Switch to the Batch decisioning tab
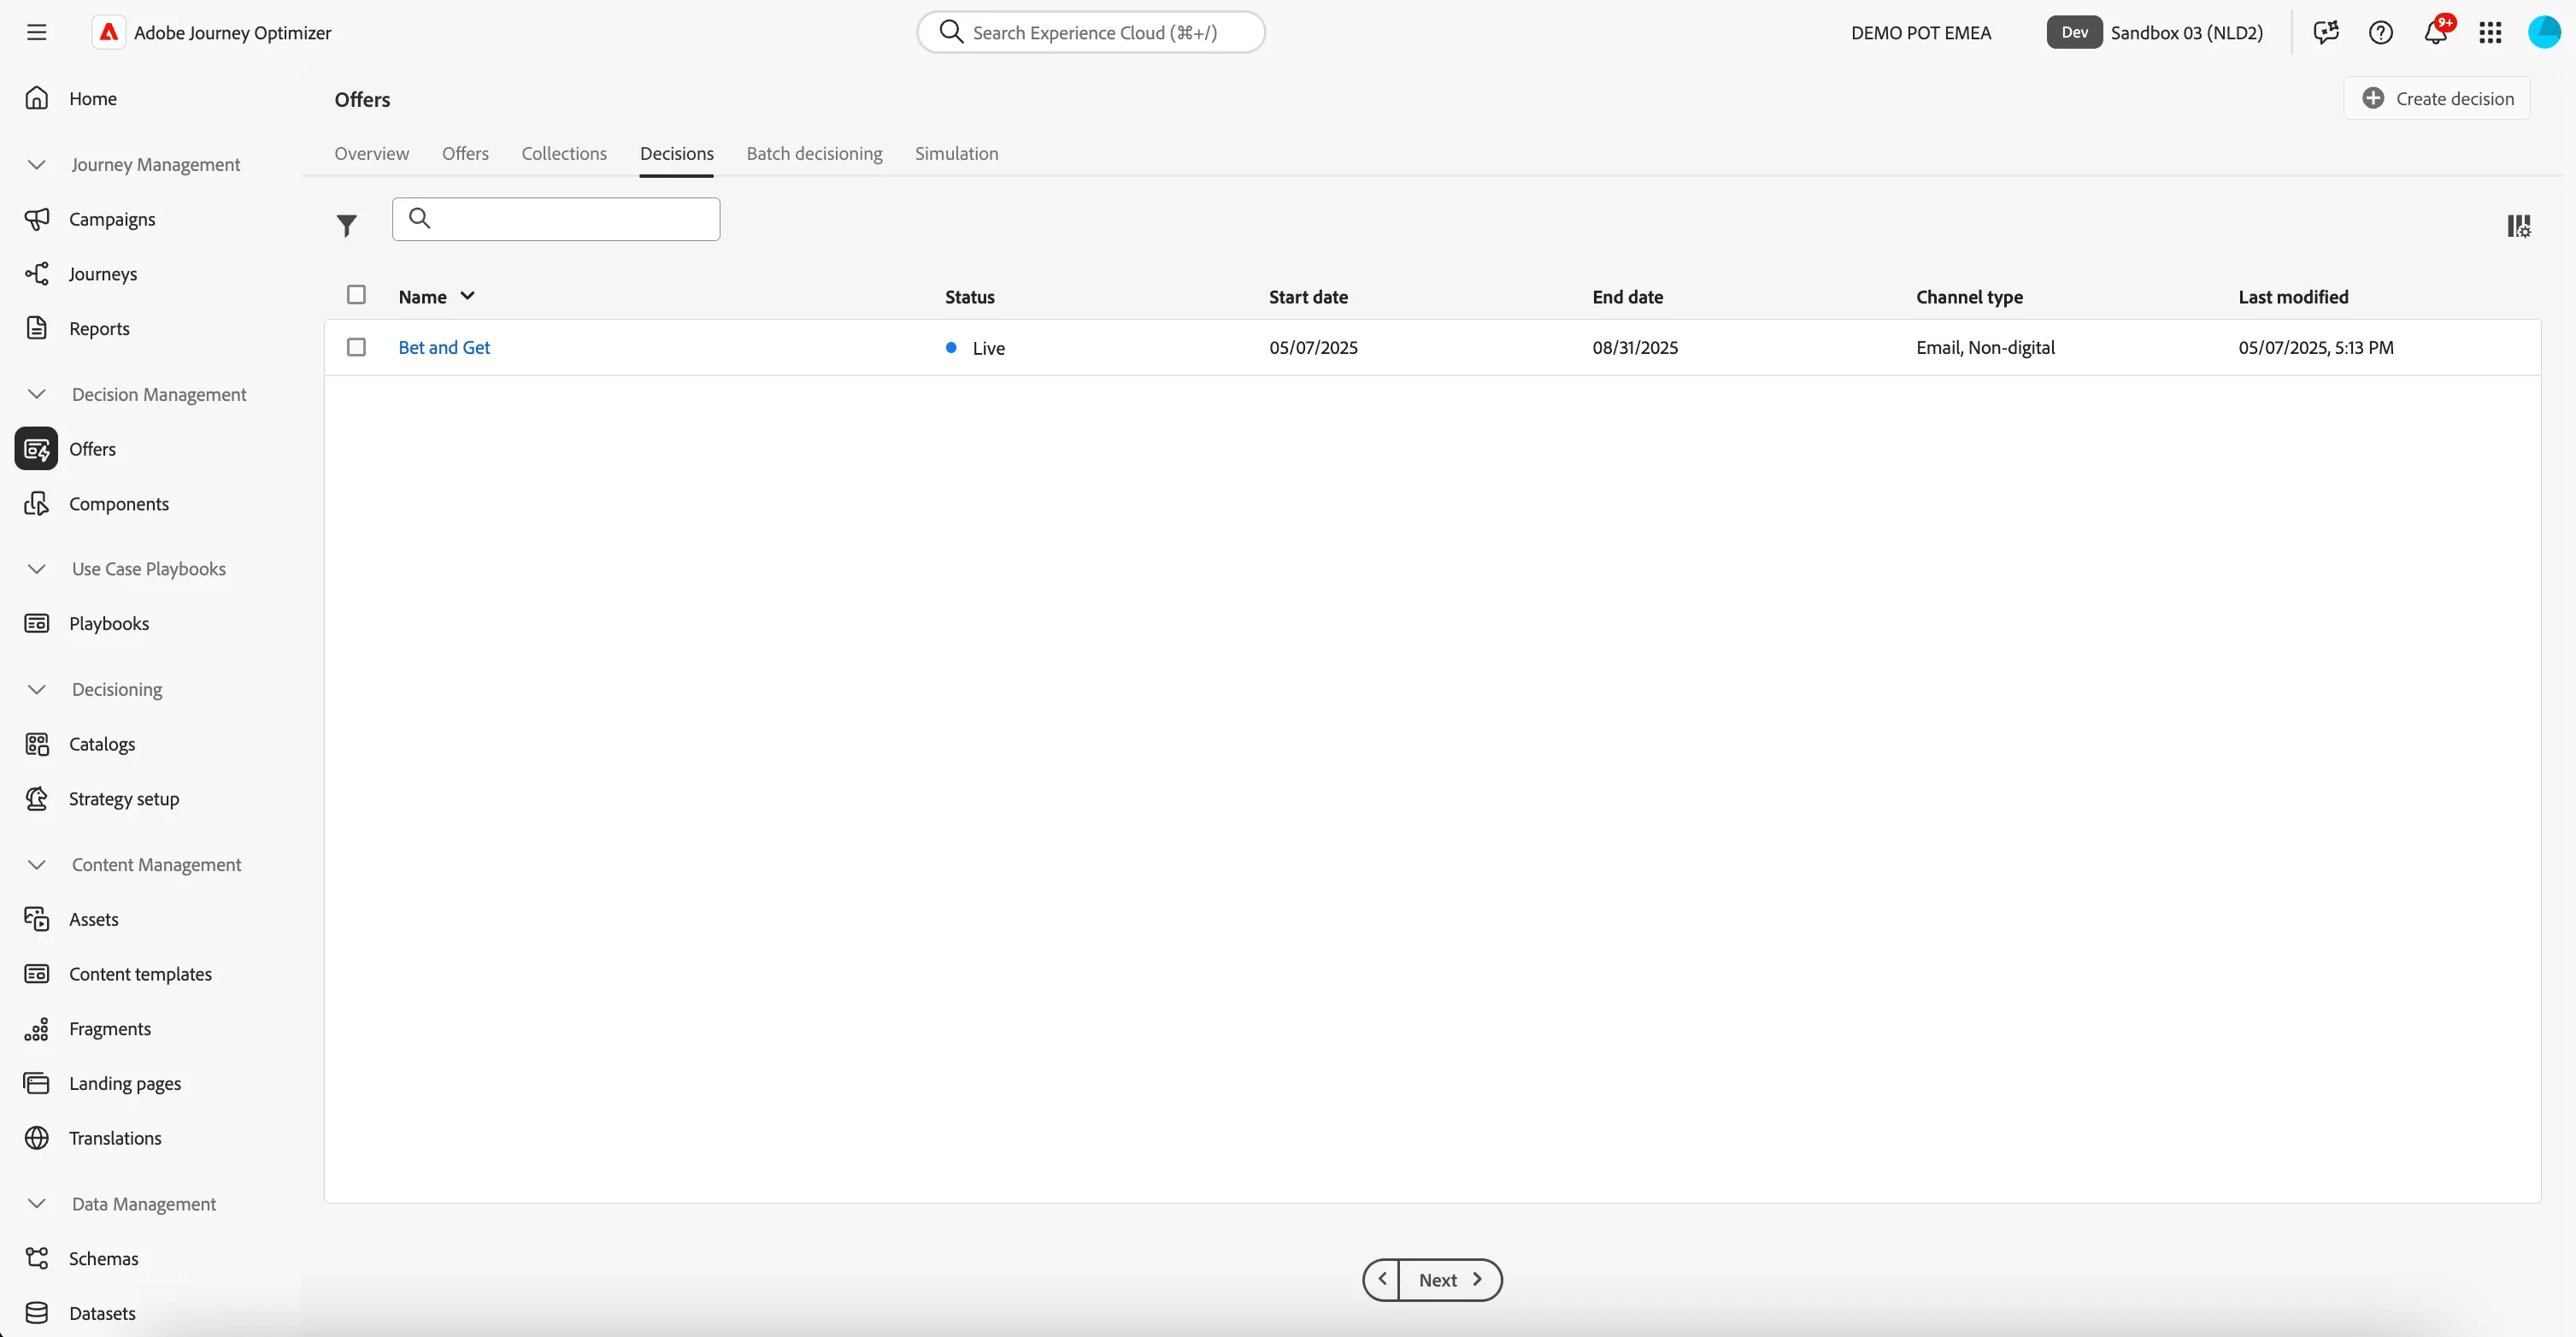 coord(814,153)
